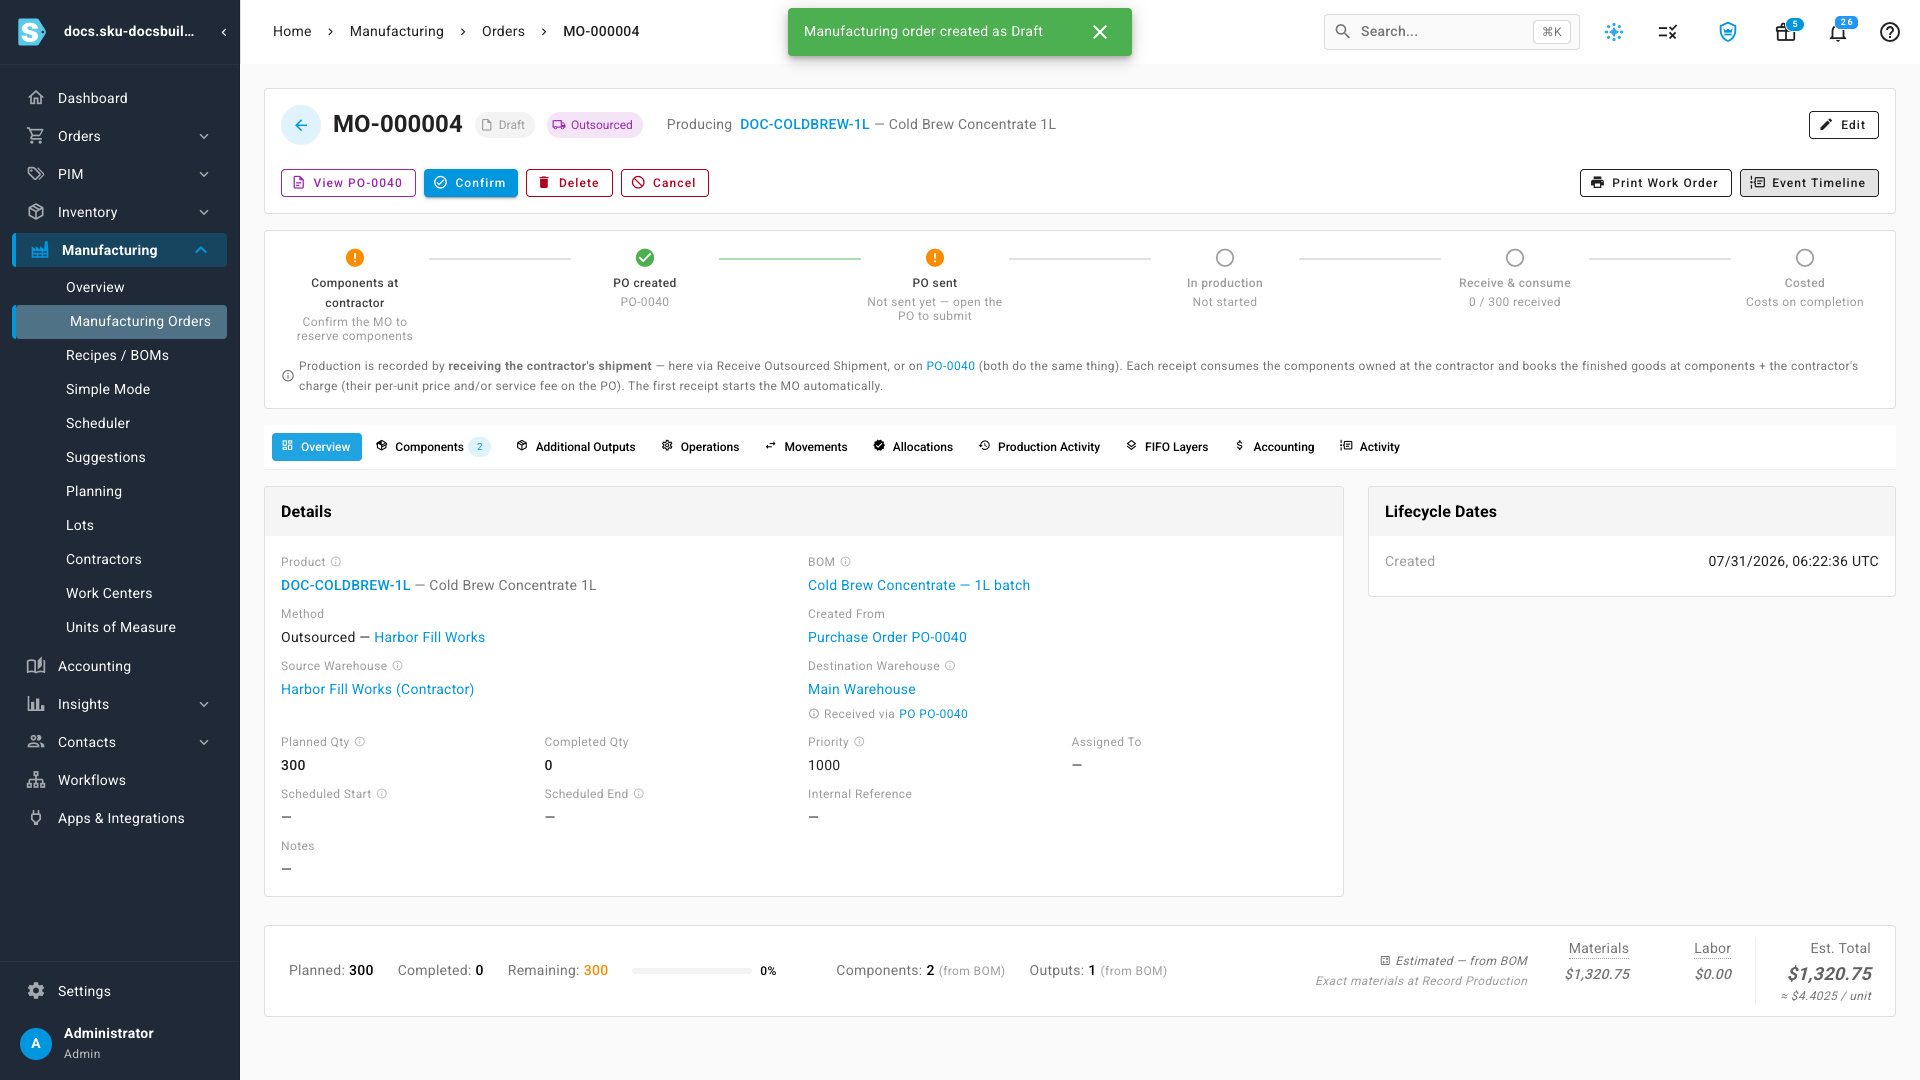
Task: Go to Manufacturing in the breadcrumb
Action: (397, 31)
